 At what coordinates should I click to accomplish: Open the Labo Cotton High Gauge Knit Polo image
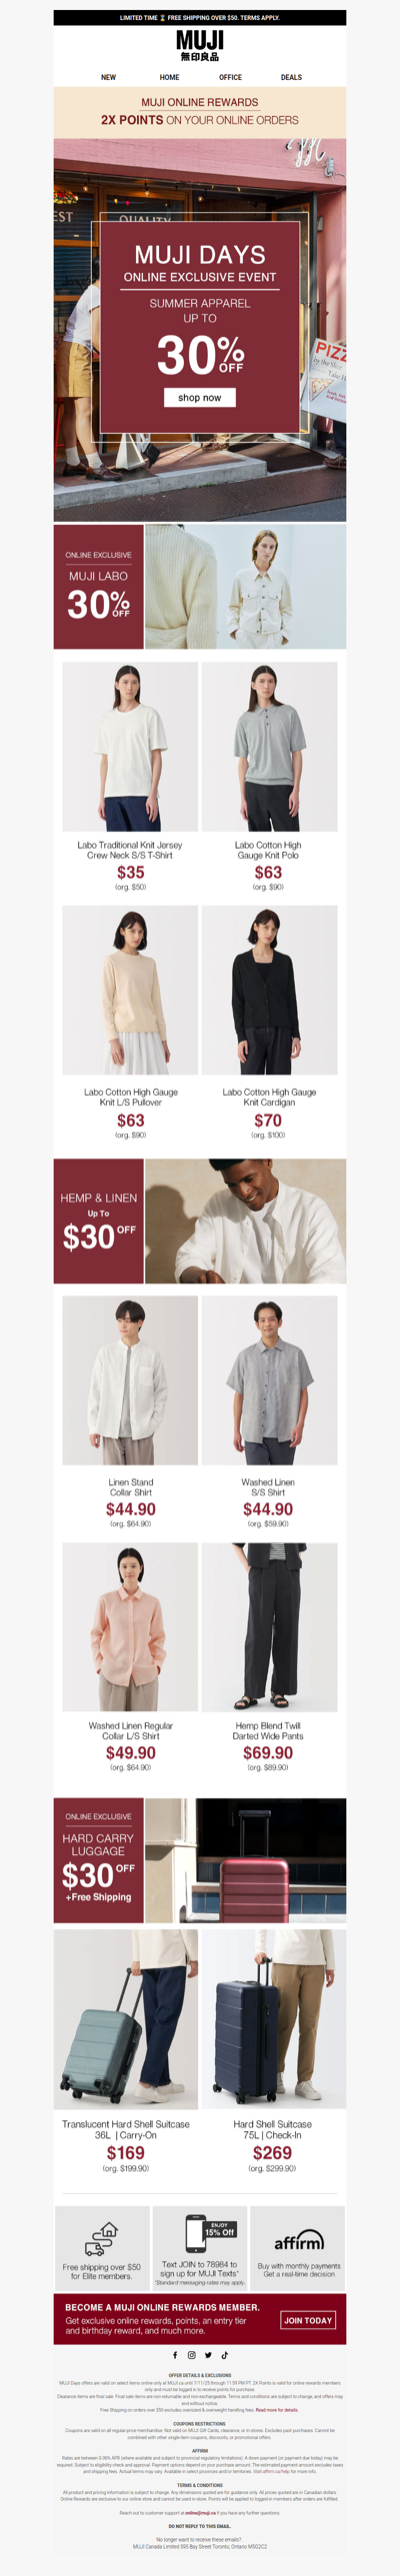(269, 746)
